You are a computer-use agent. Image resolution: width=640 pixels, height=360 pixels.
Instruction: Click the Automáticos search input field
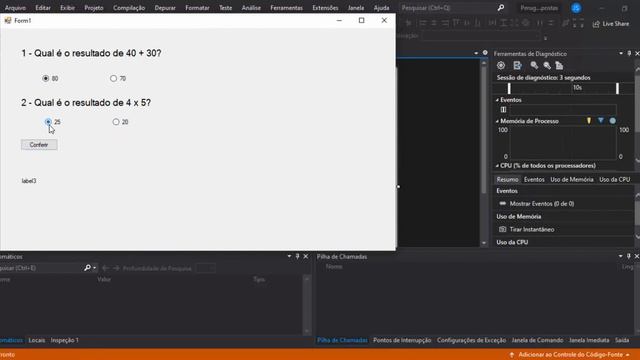tap(41, 268)
